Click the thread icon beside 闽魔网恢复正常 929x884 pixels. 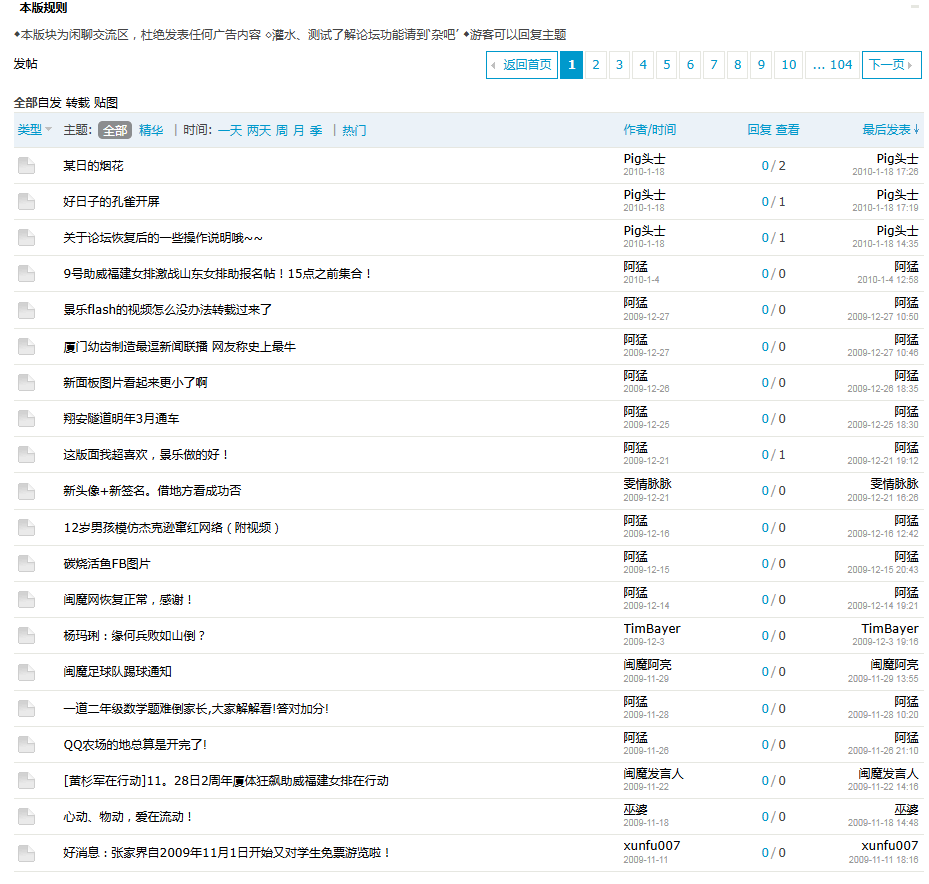pos(26,600)
